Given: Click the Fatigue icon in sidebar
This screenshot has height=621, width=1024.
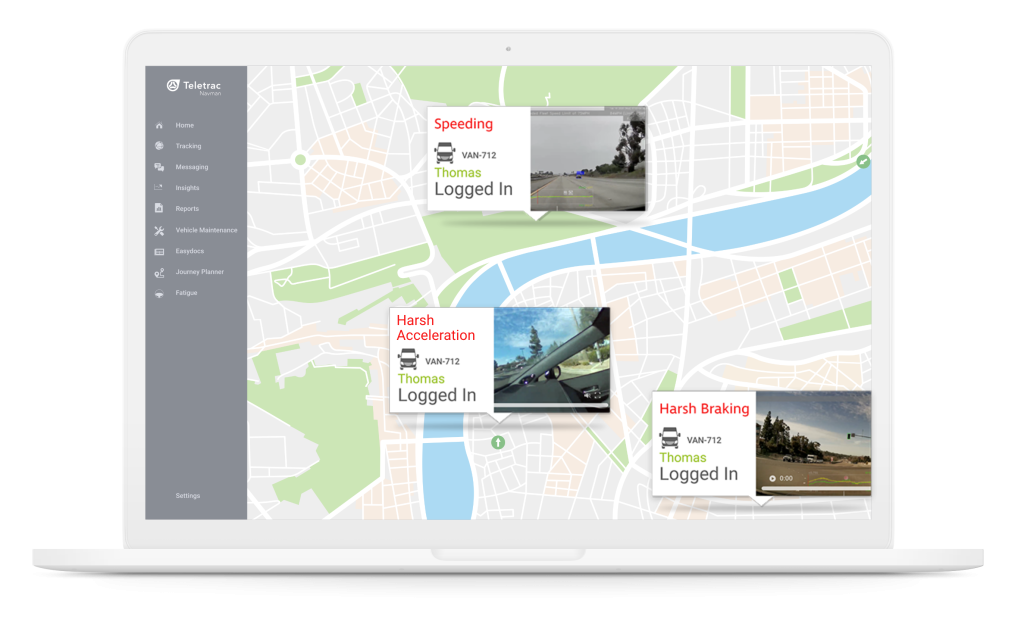Looking at the screenshot, I should tap(159, 293).
